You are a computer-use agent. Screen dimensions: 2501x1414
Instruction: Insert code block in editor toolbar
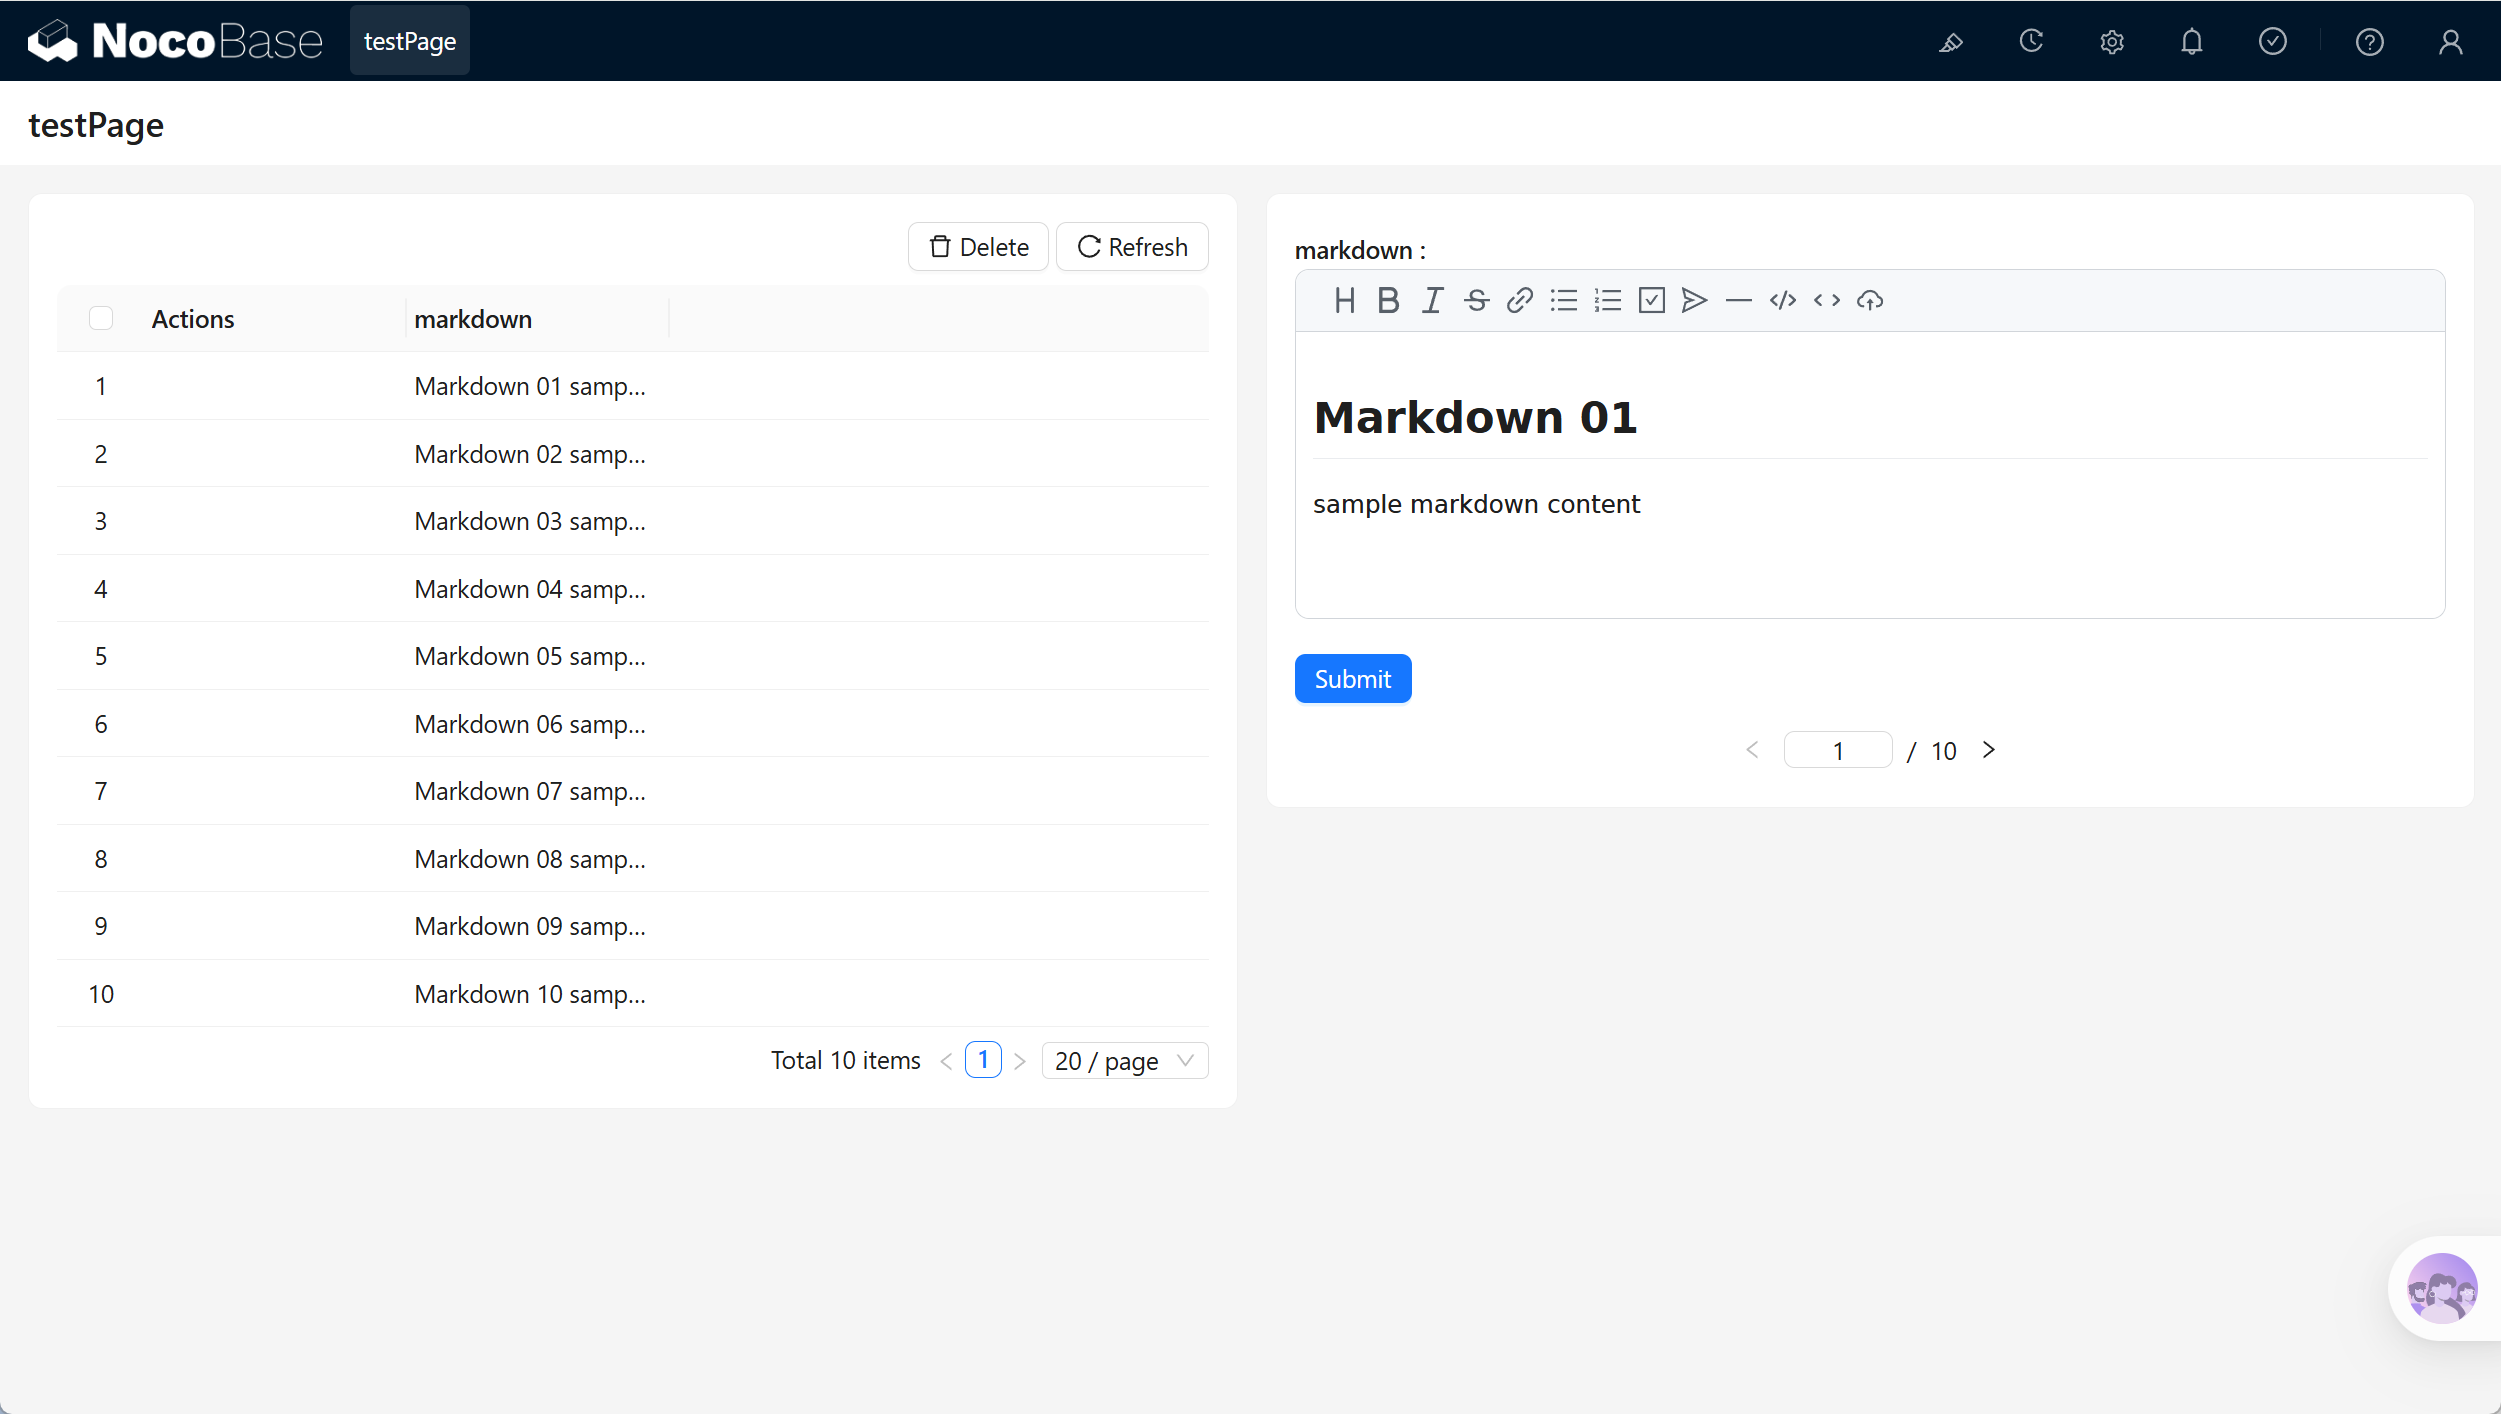point(1783,300)
